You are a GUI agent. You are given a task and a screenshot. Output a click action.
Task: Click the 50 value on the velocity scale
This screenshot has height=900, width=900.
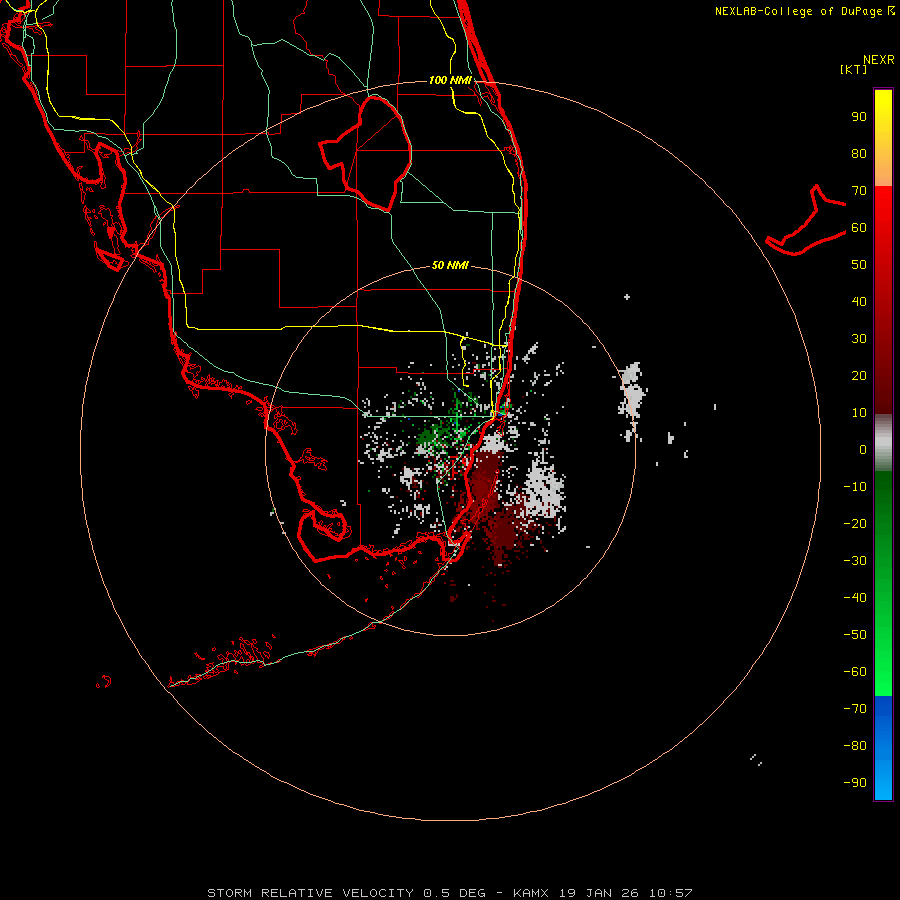(x=859, y=265)
